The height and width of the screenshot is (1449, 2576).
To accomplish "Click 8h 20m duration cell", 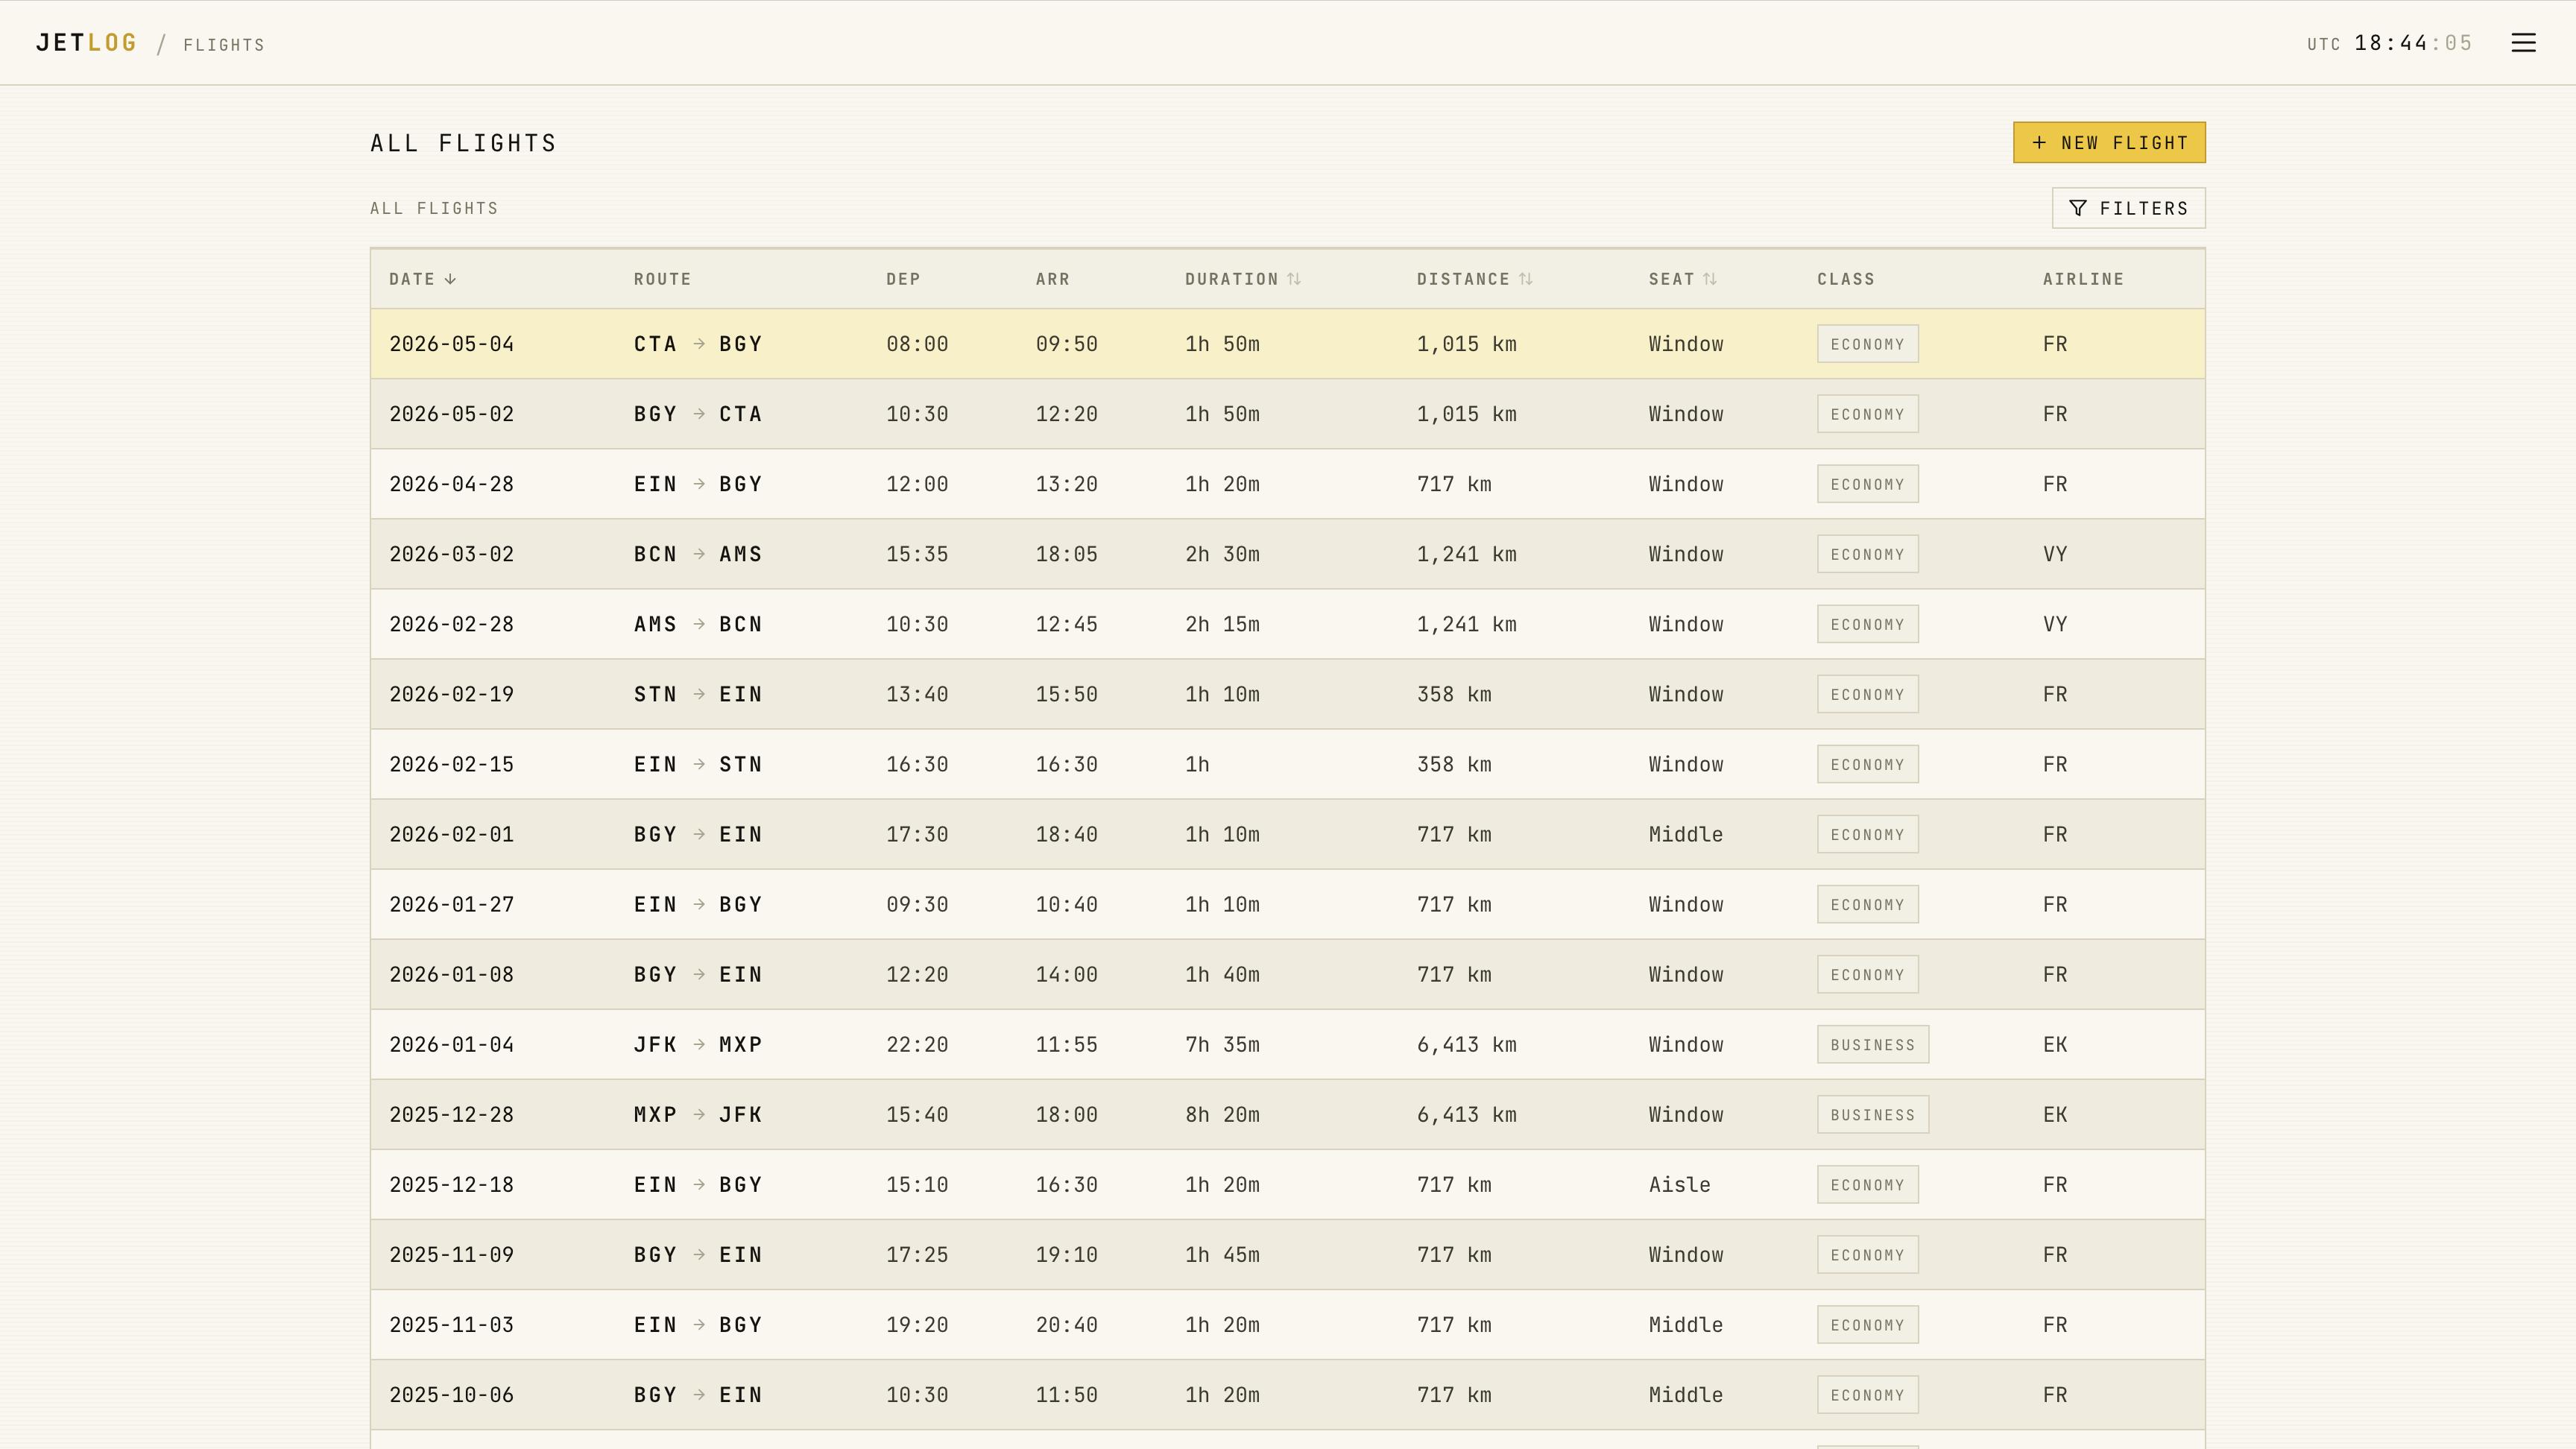I will pyautogui.click(x=1222, y=1114).
